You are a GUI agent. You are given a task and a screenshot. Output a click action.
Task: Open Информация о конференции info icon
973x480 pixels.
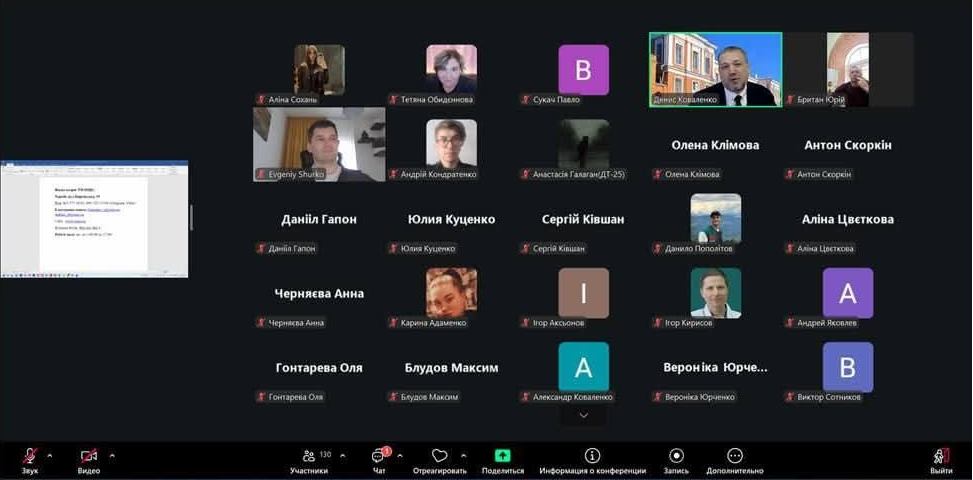tap(592, 456)
